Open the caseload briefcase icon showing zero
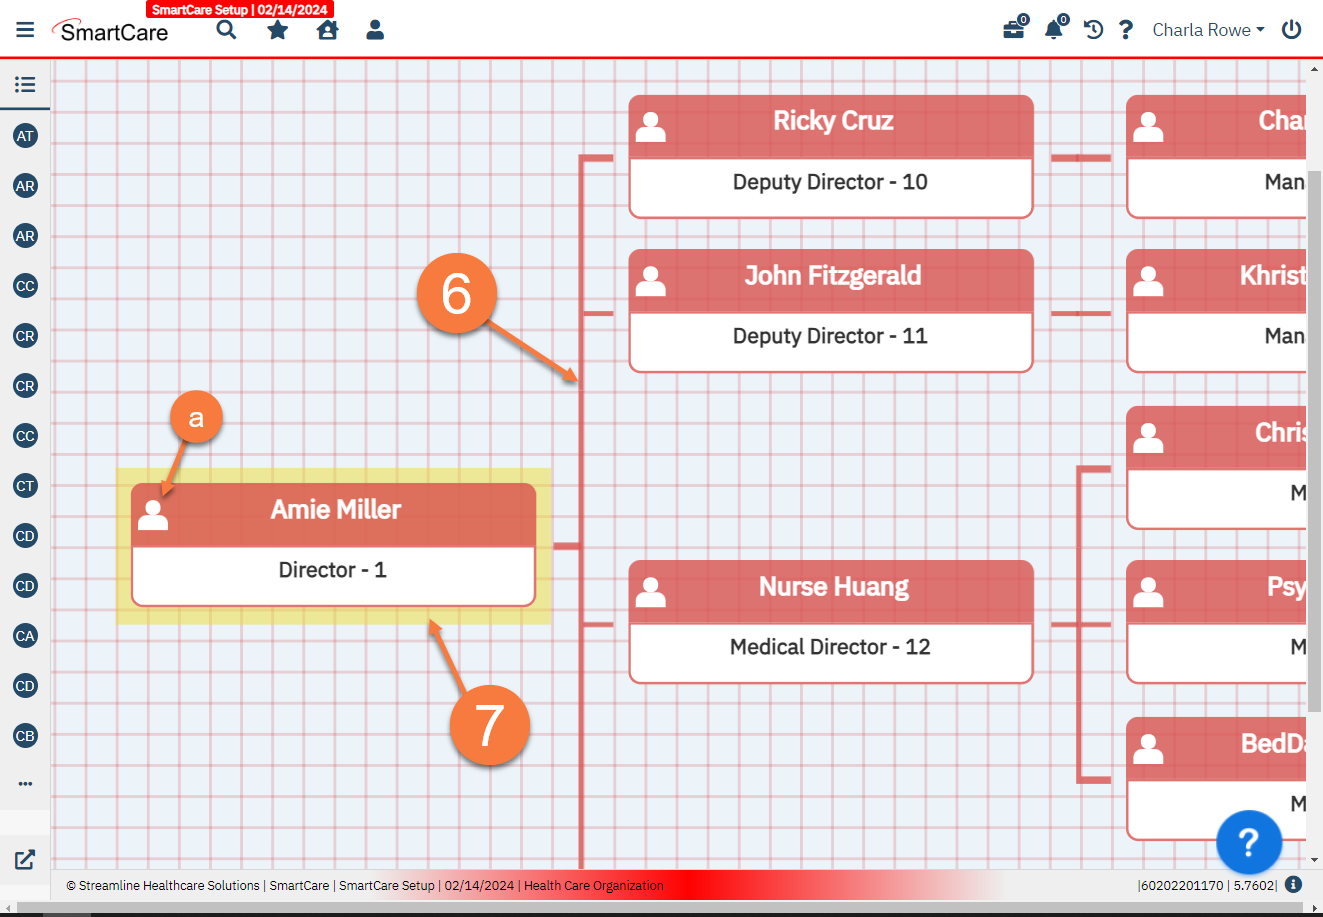The image size is (1323, 917). tap(1013, 29)
